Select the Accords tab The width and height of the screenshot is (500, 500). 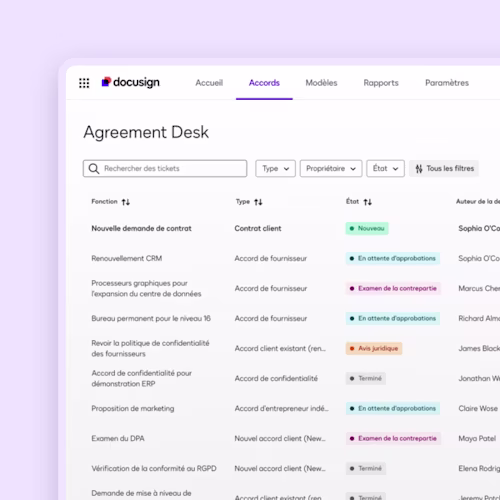click(264, 83)
